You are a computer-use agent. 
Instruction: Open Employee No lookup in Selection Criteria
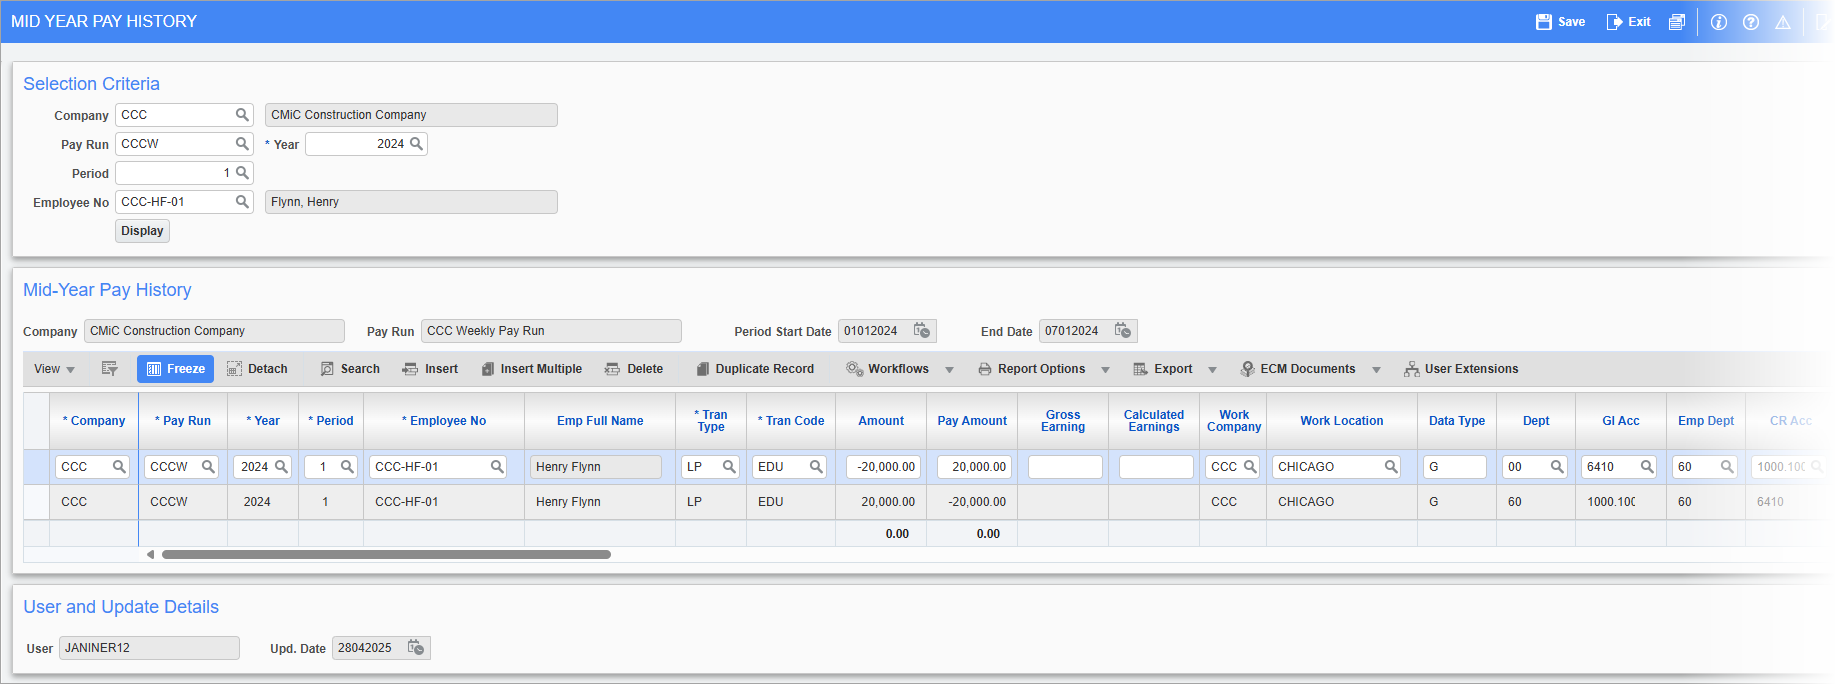242,202
